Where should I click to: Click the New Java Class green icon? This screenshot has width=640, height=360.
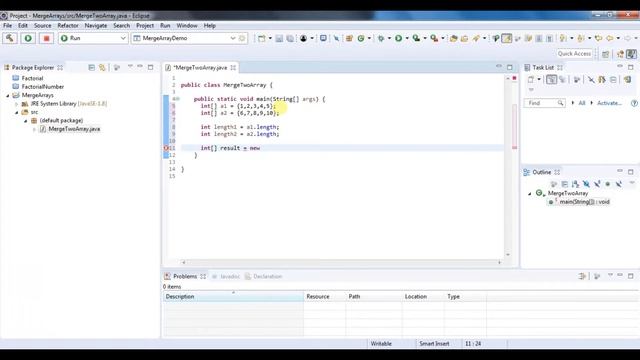(x=361, y=38)
